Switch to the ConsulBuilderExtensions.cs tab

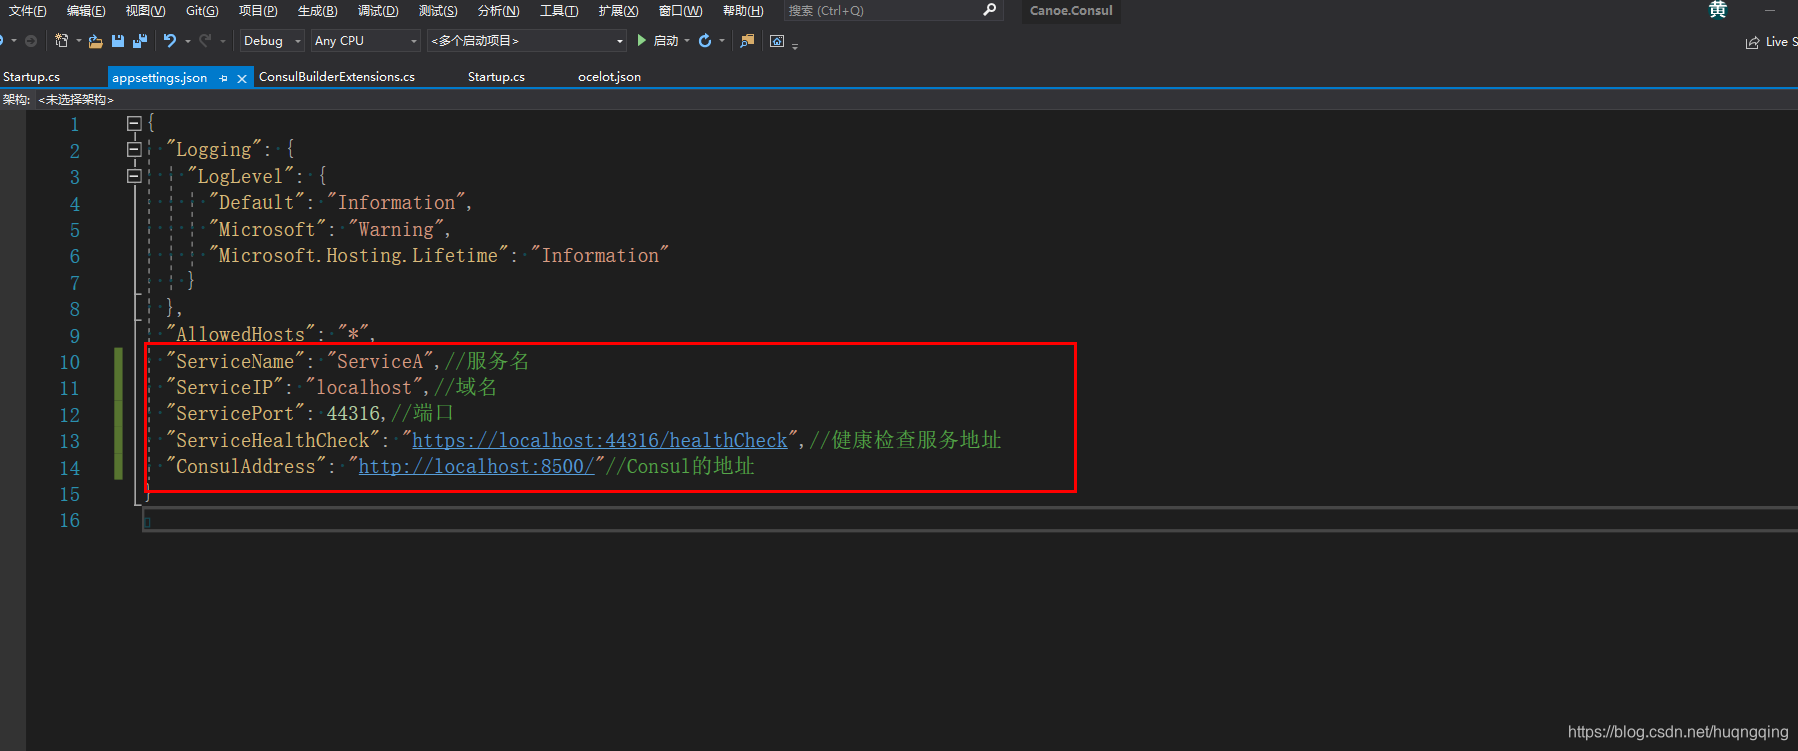point(337,77)
